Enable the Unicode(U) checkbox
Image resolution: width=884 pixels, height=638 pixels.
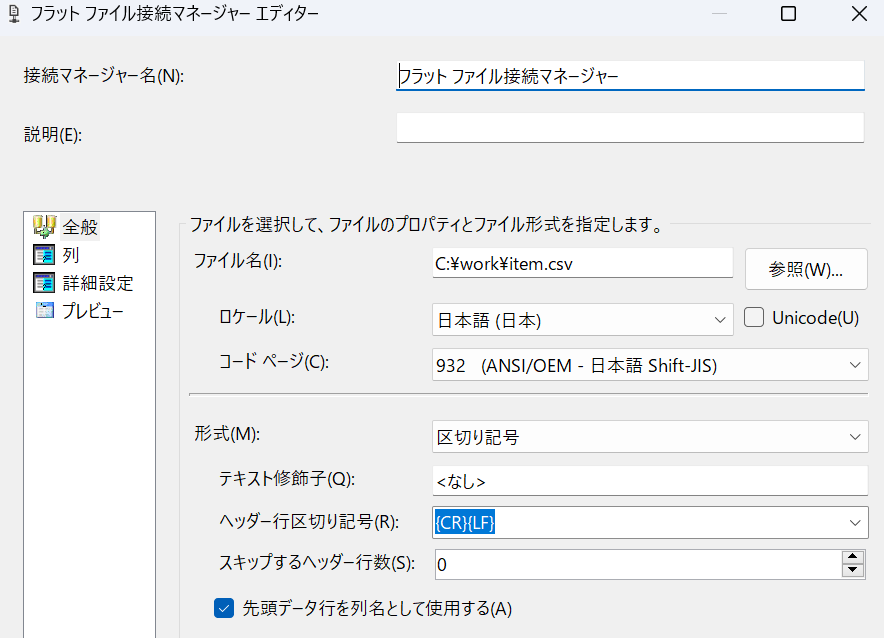click(754, 317)
